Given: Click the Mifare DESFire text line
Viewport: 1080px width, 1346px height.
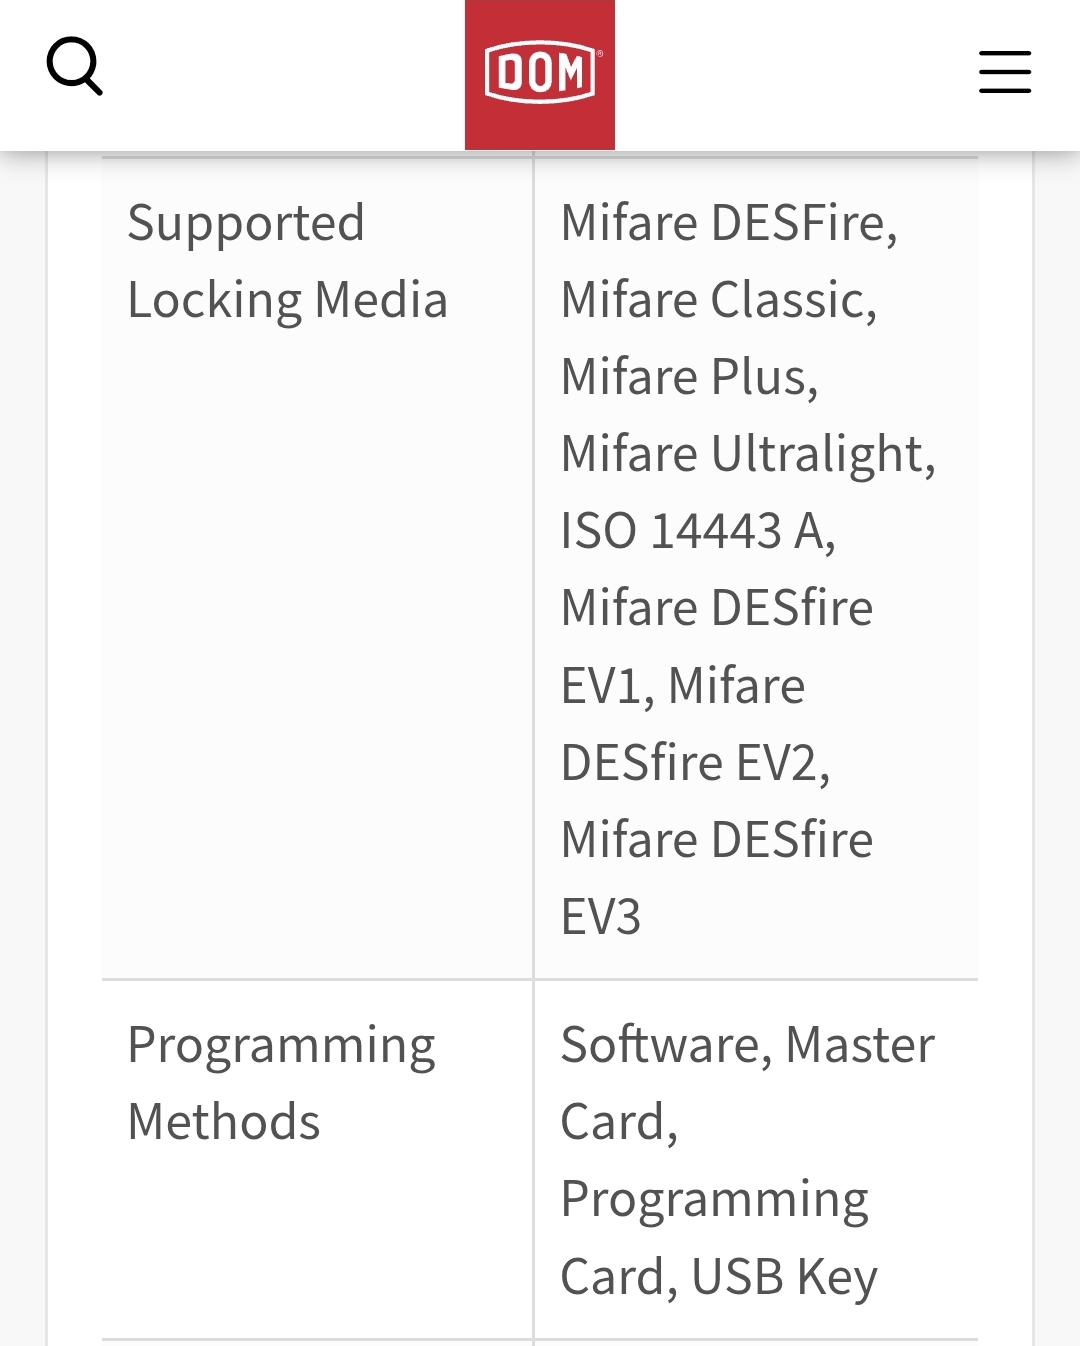Looking at the screenshot, I should point(728,223).
